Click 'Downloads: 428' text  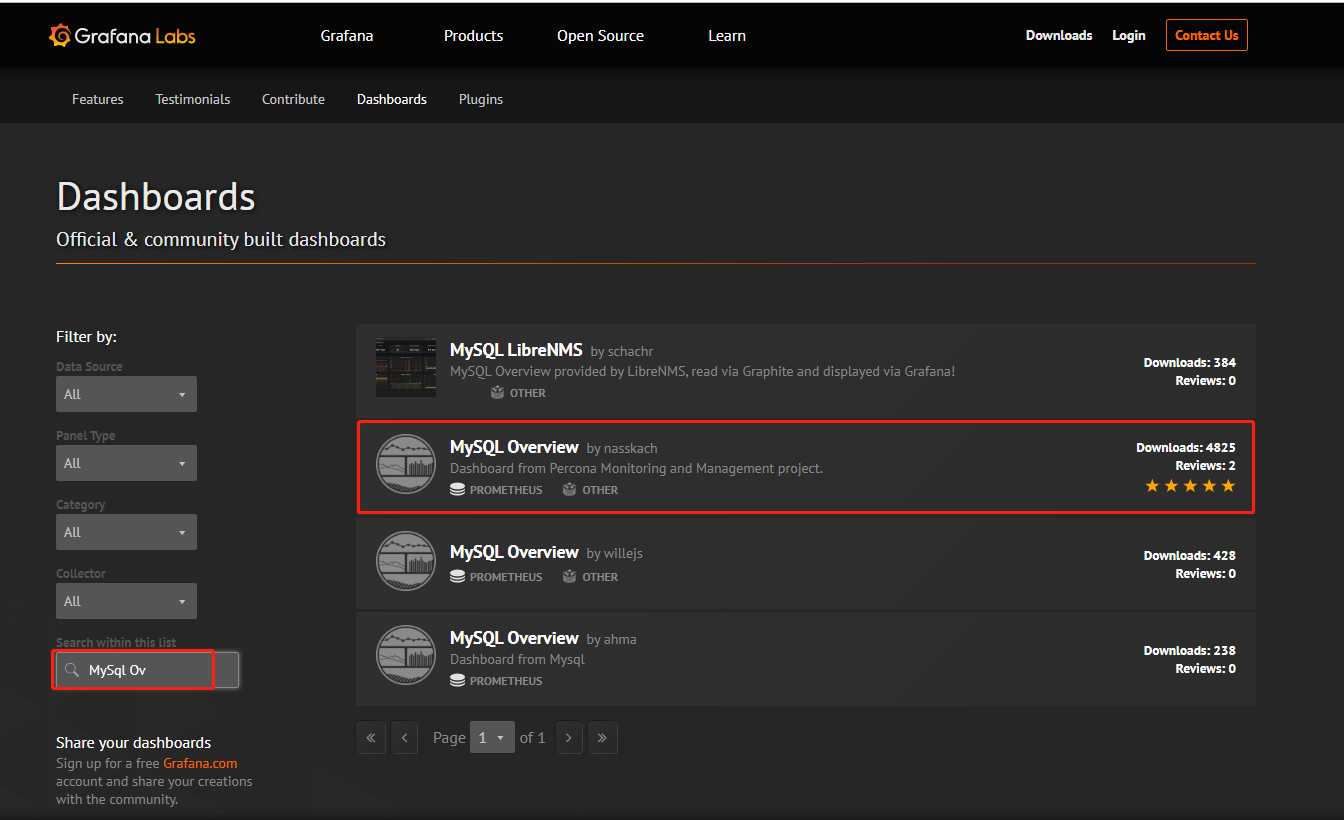pyautogui.click(x=1190, y=555)
